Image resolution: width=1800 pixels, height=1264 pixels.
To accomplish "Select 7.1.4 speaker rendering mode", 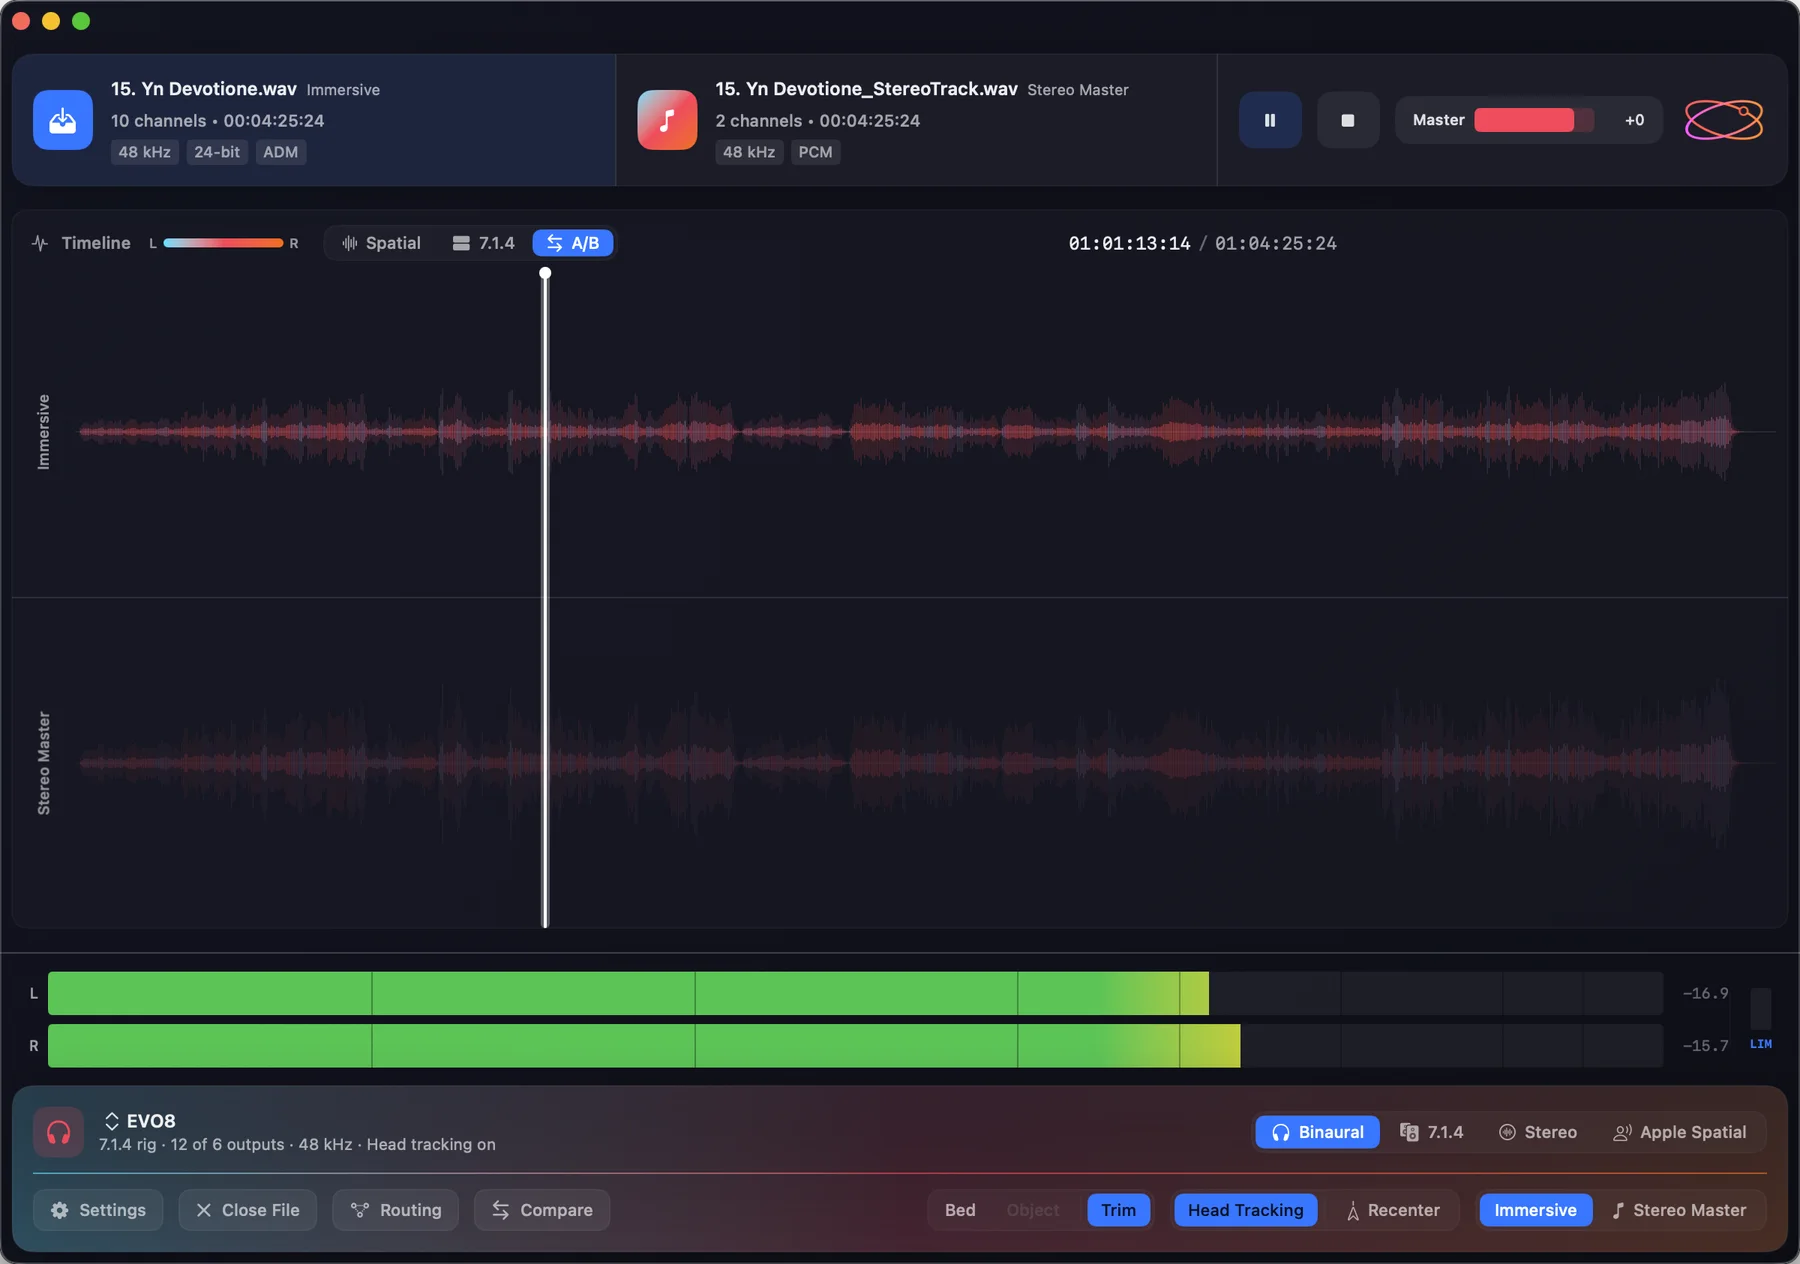I will [x=1432, y=1132].
